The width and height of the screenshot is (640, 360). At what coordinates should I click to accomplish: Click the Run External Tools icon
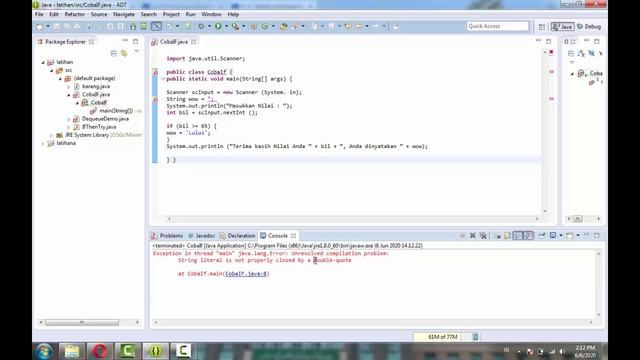236,27
